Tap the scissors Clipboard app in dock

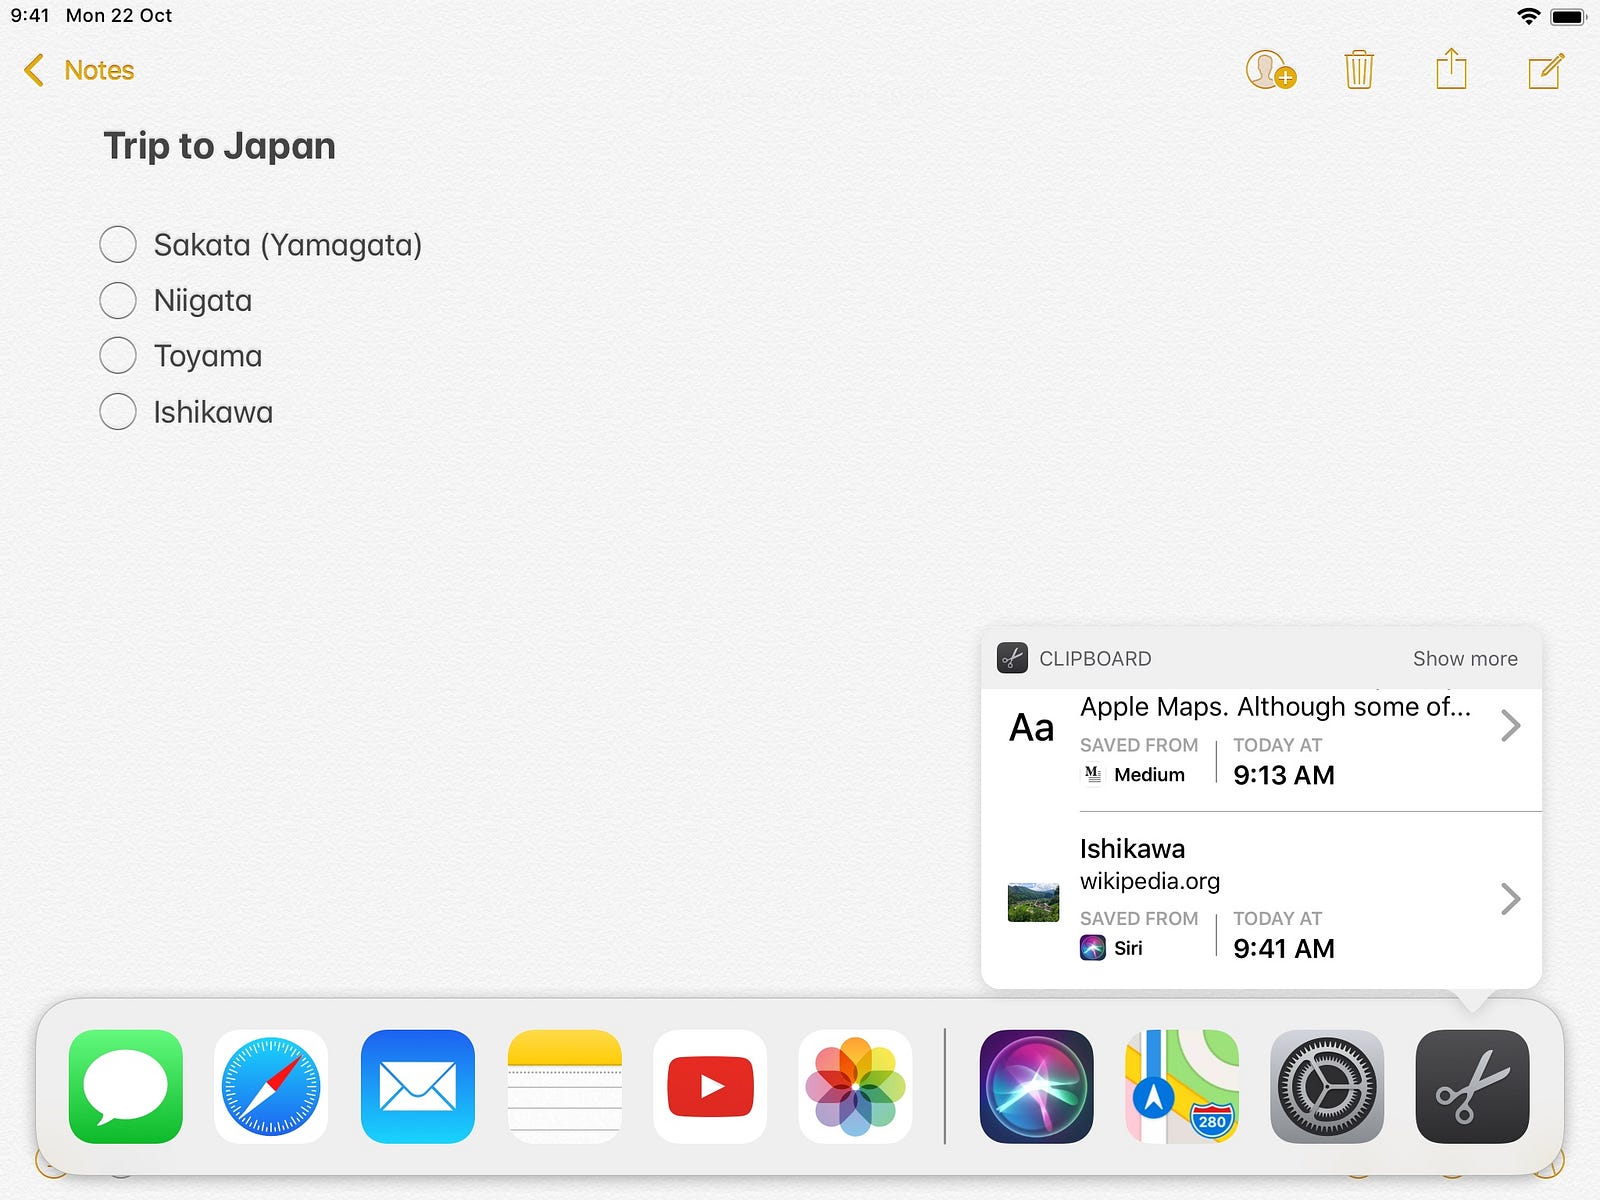point(1473,1087)
